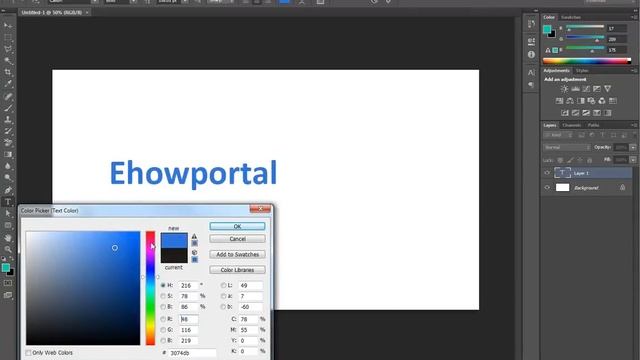The height and width of the screenshot is (360, 640).
Task: Click Cancel in the Color Picker
Action: pos(237,239)
